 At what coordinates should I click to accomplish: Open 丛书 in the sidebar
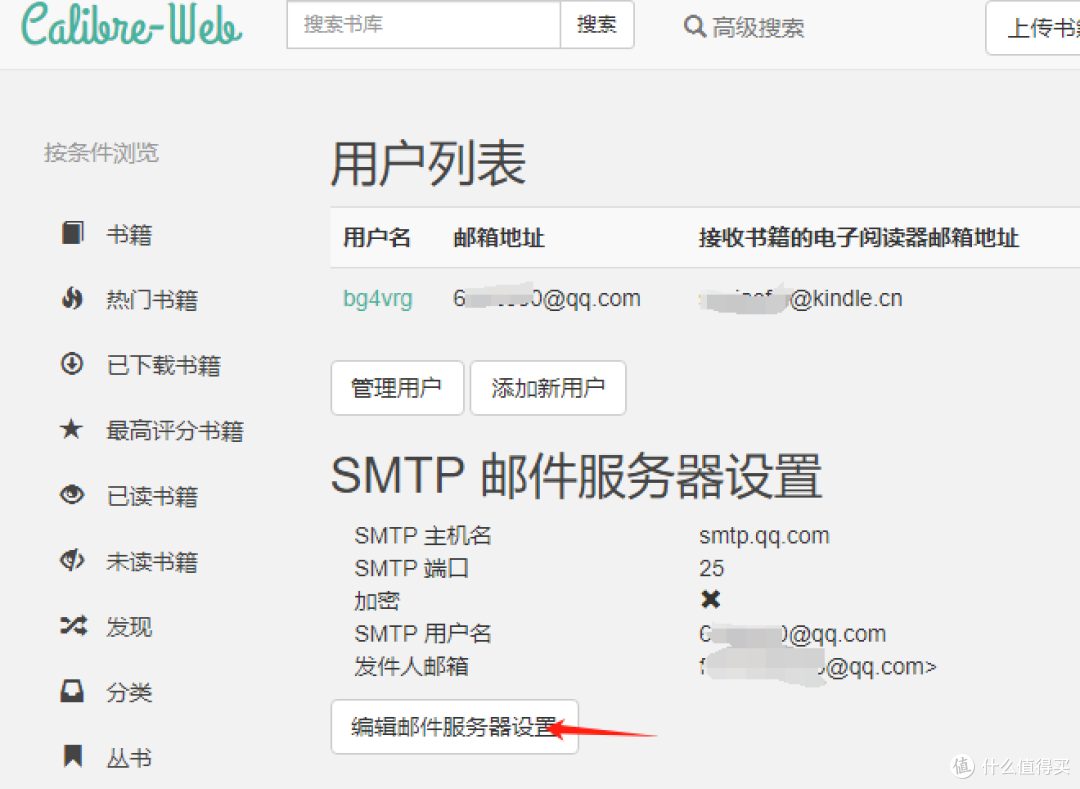pyautogui.click(x=129, y=758)
